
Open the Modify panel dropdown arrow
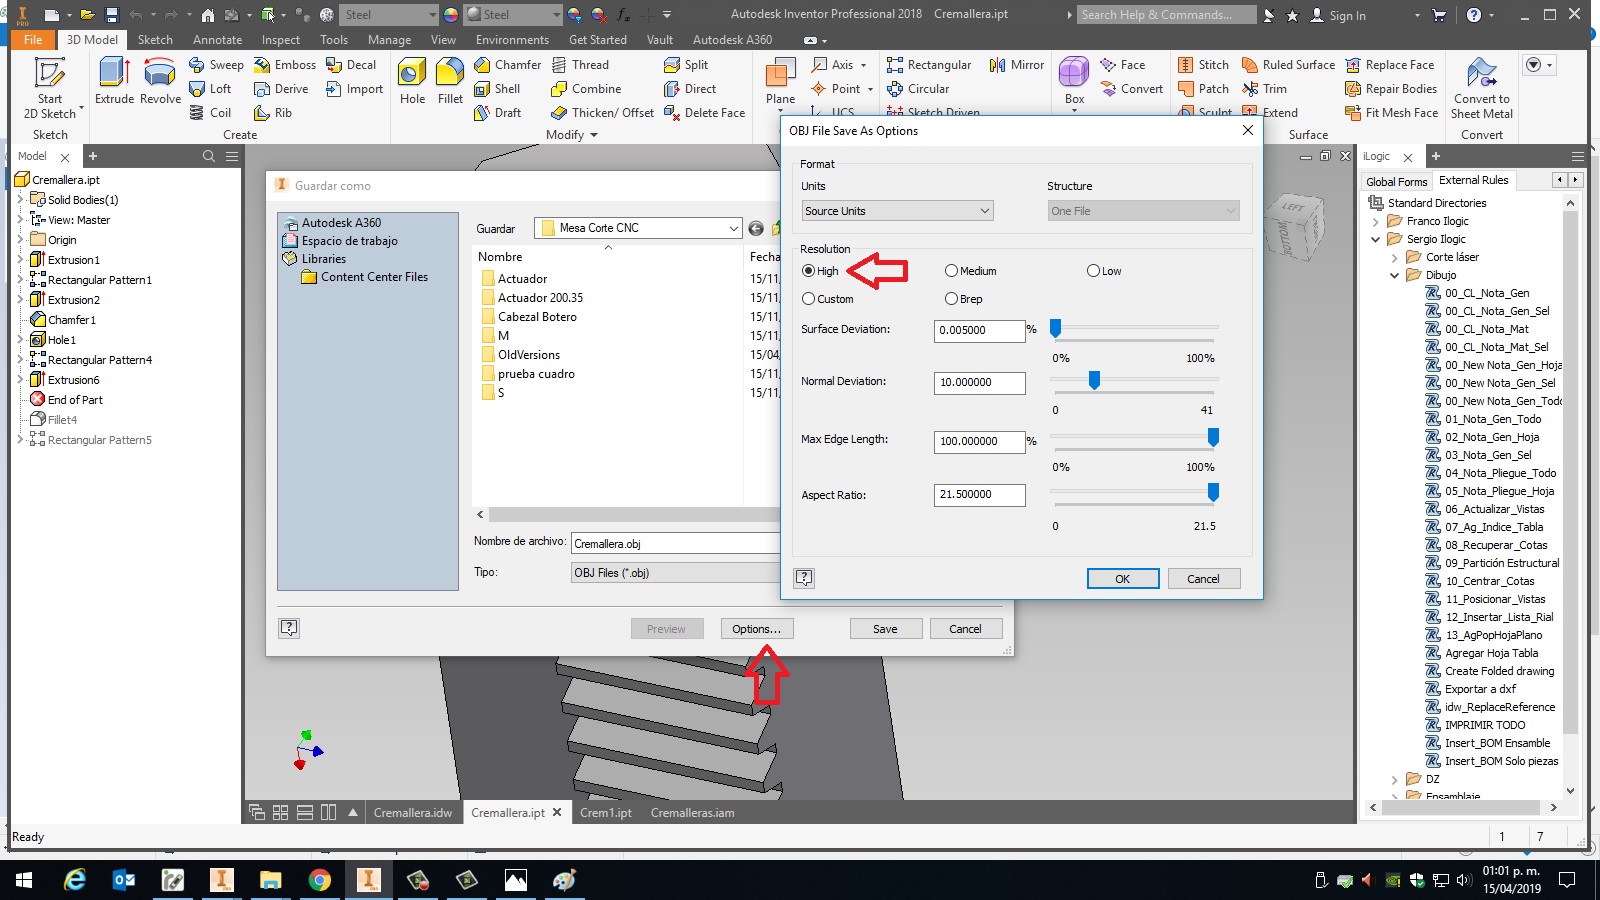594,135
